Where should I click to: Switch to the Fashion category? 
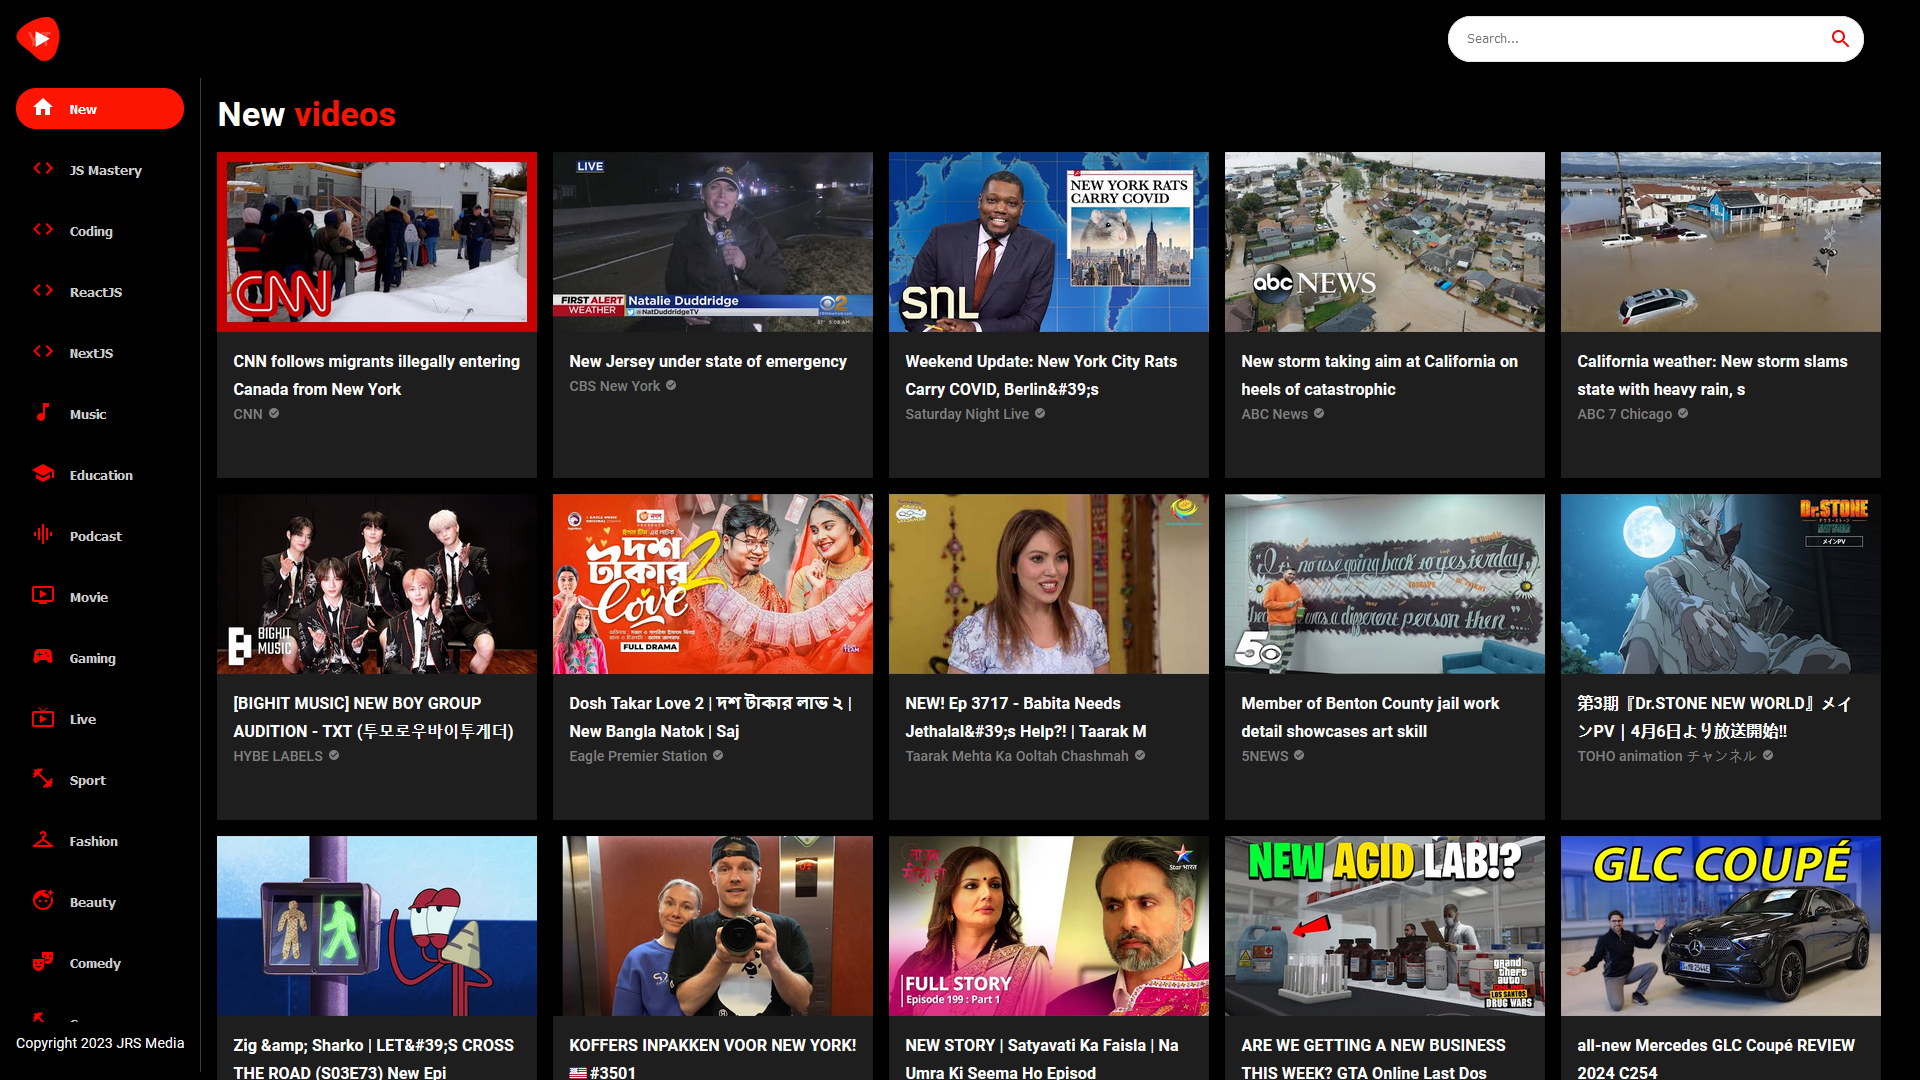(93, 841)
